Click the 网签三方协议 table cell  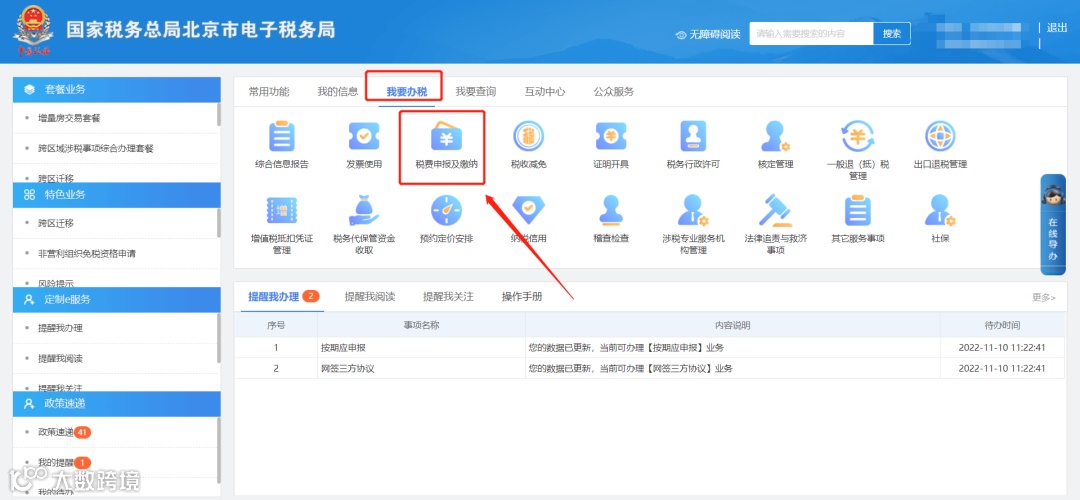(x=421, y=368)
